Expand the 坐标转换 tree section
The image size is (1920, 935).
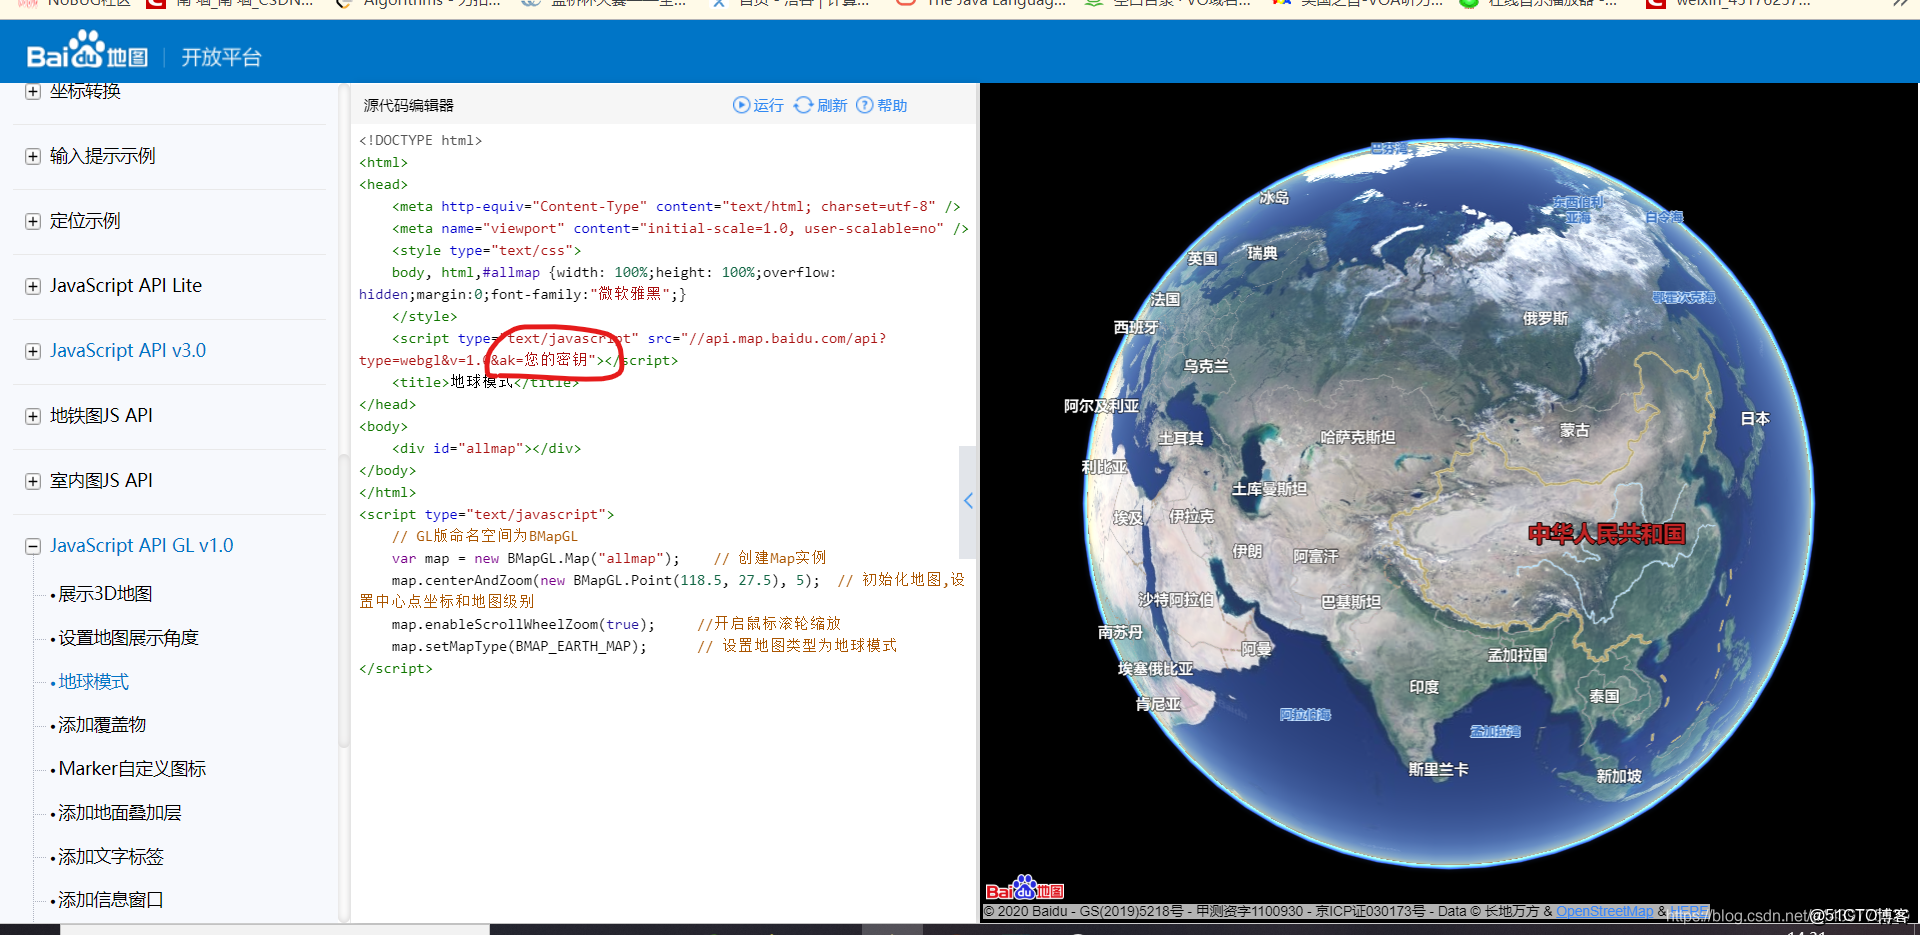(x=33, y=92)
